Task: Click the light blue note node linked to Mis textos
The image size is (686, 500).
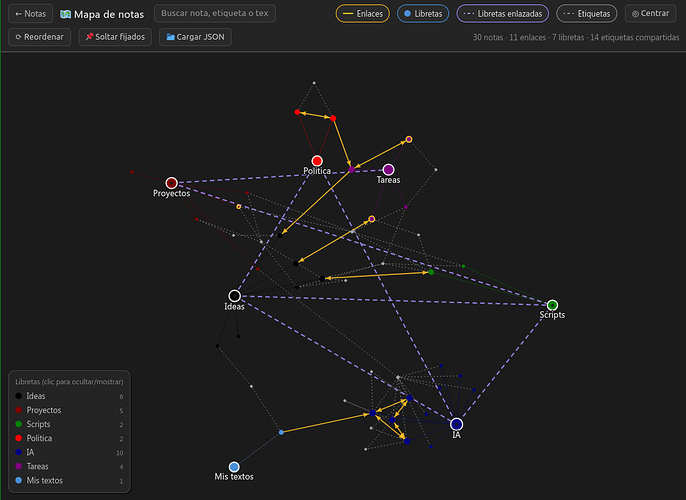Action: click(281, 432)
